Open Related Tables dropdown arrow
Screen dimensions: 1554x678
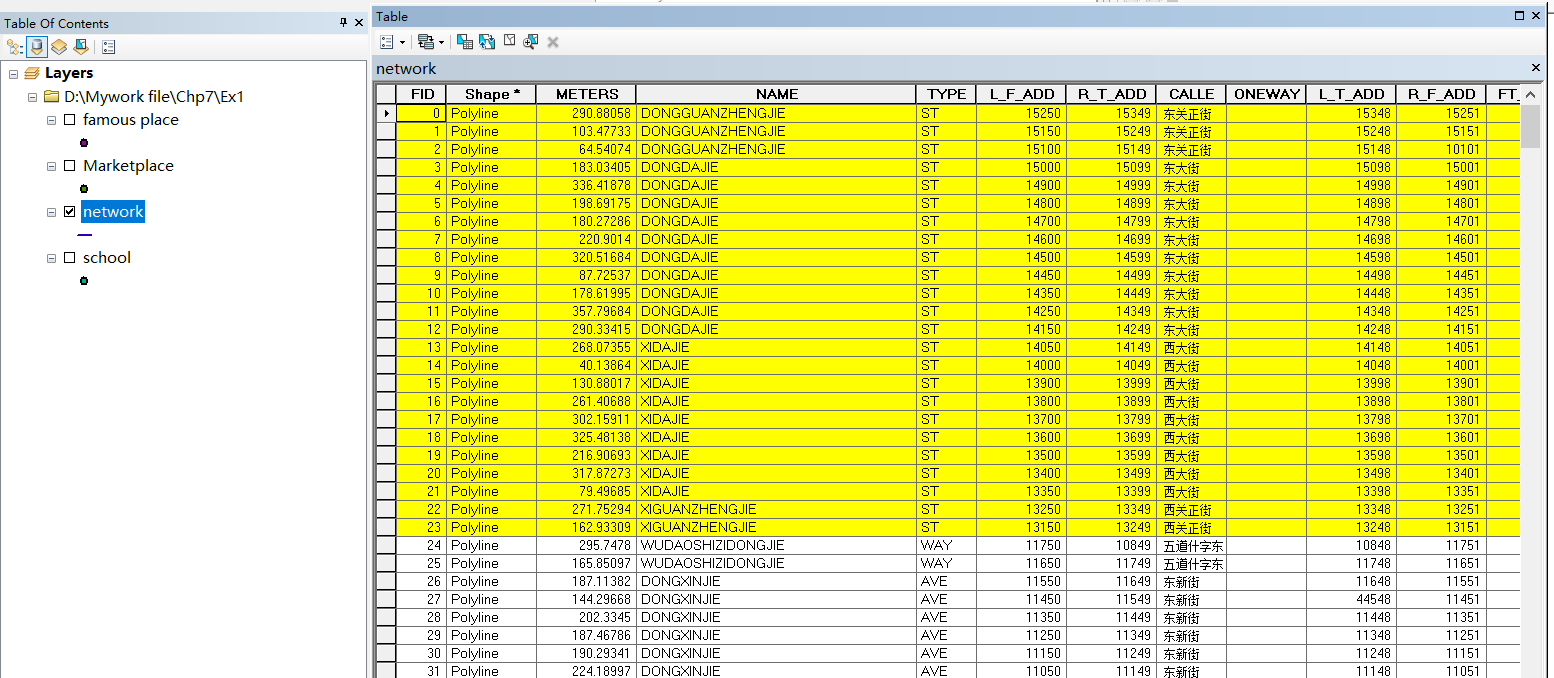441,43
